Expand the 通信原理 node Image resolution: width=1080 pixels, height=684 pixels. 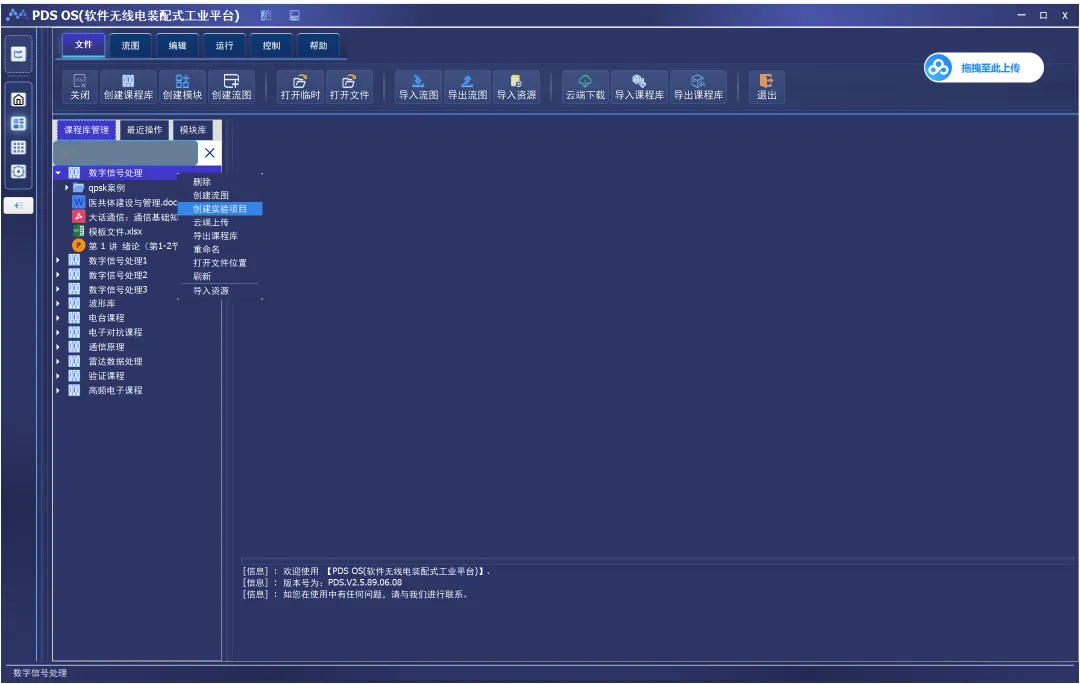coord(59,346)
